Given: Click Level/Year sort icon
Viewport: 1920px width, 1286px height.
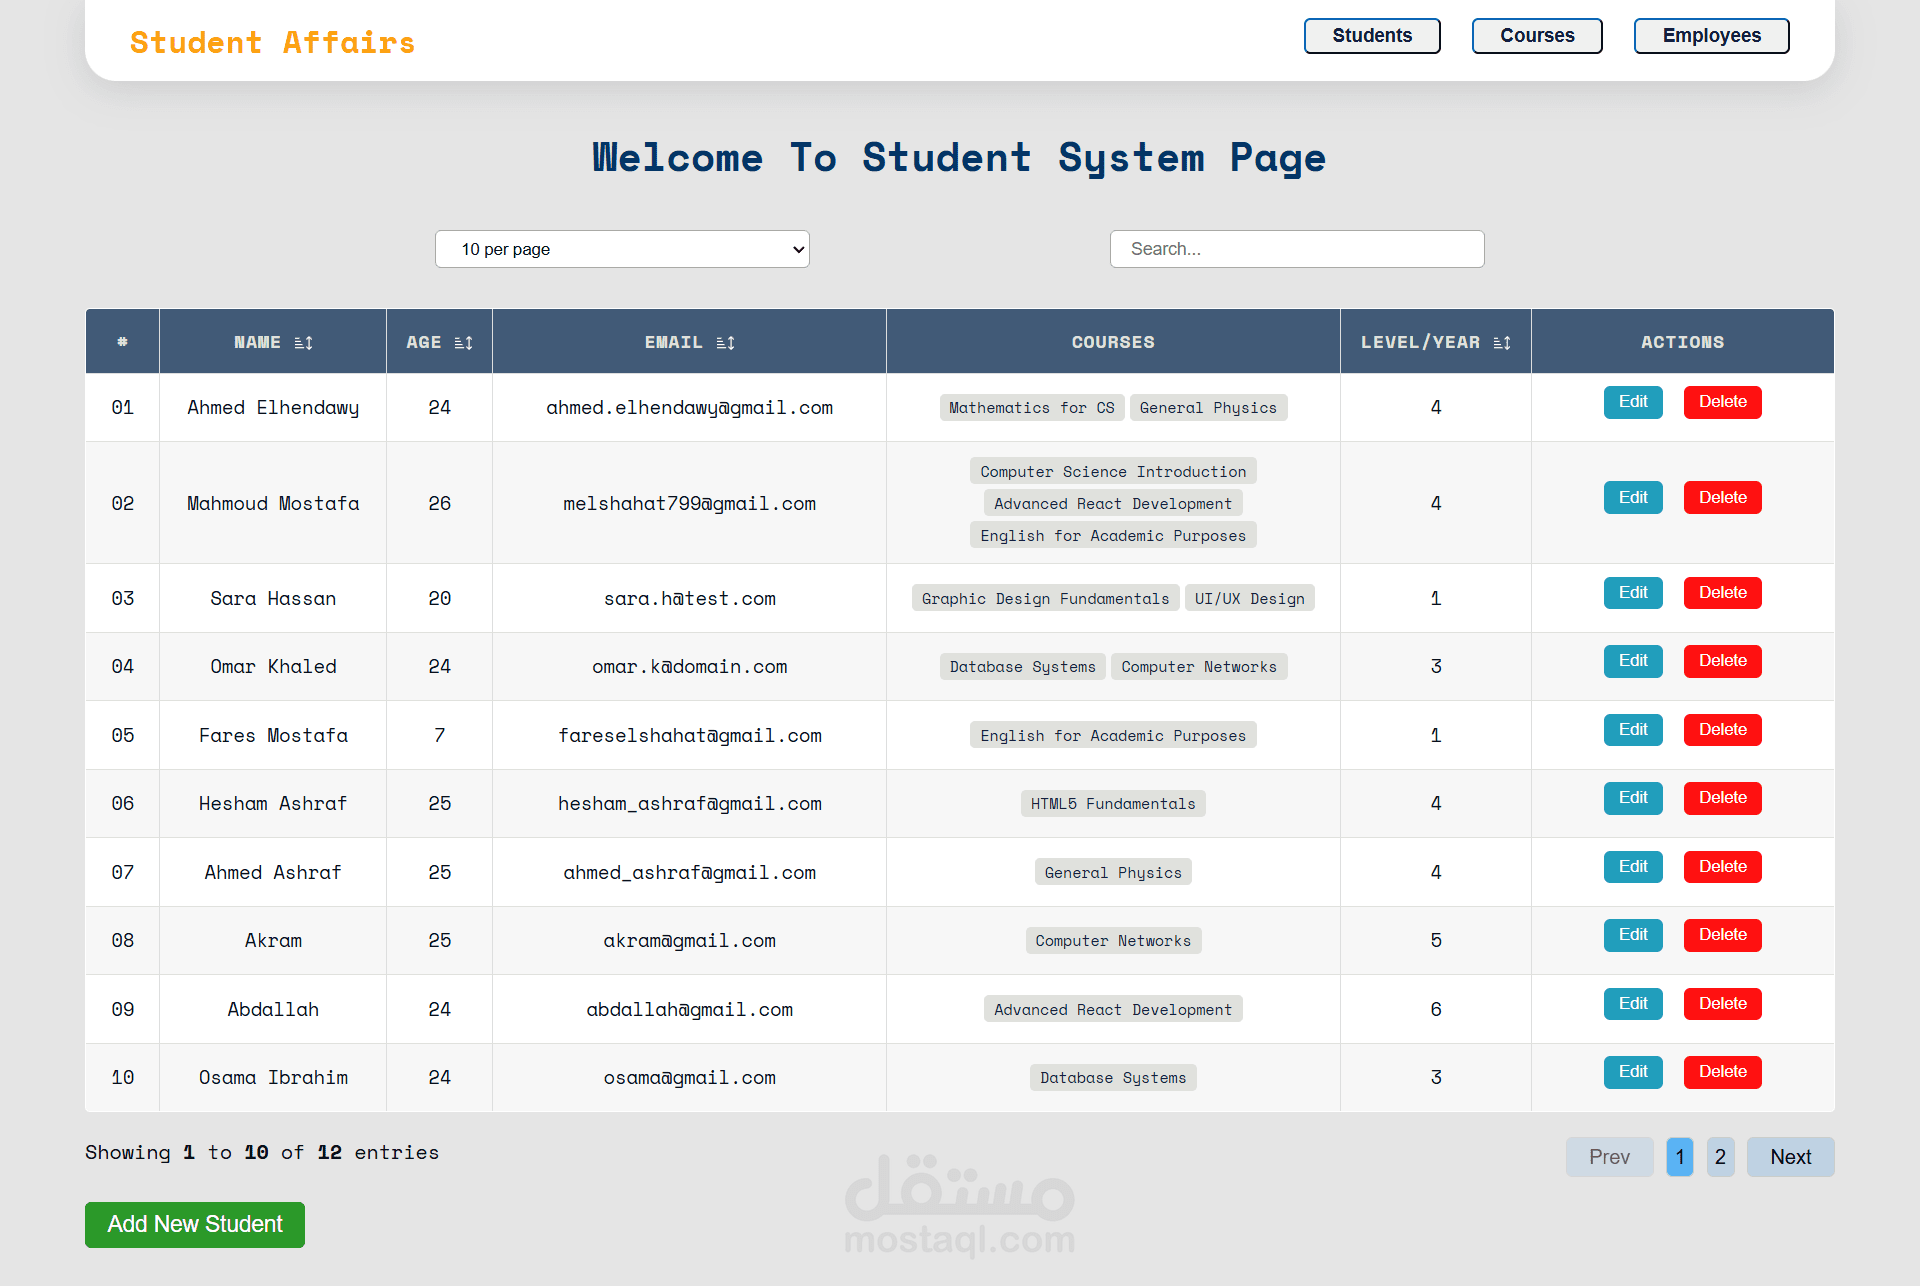Looking at the screenshot, I should tap(1502, 343).
